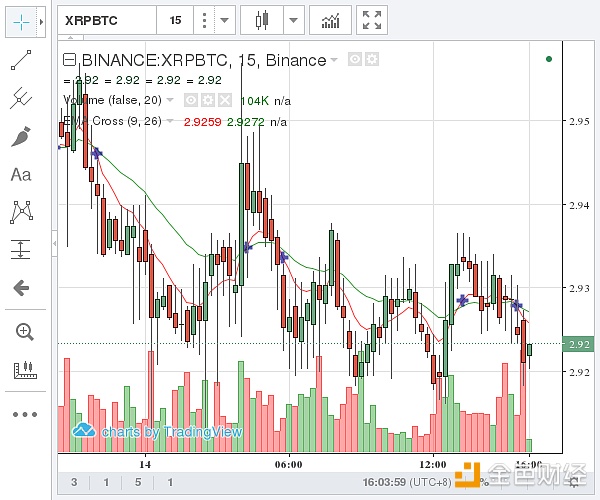600x500 pixels.
Task: Select the crosshair cursor tool
Action: pos(21,22)
